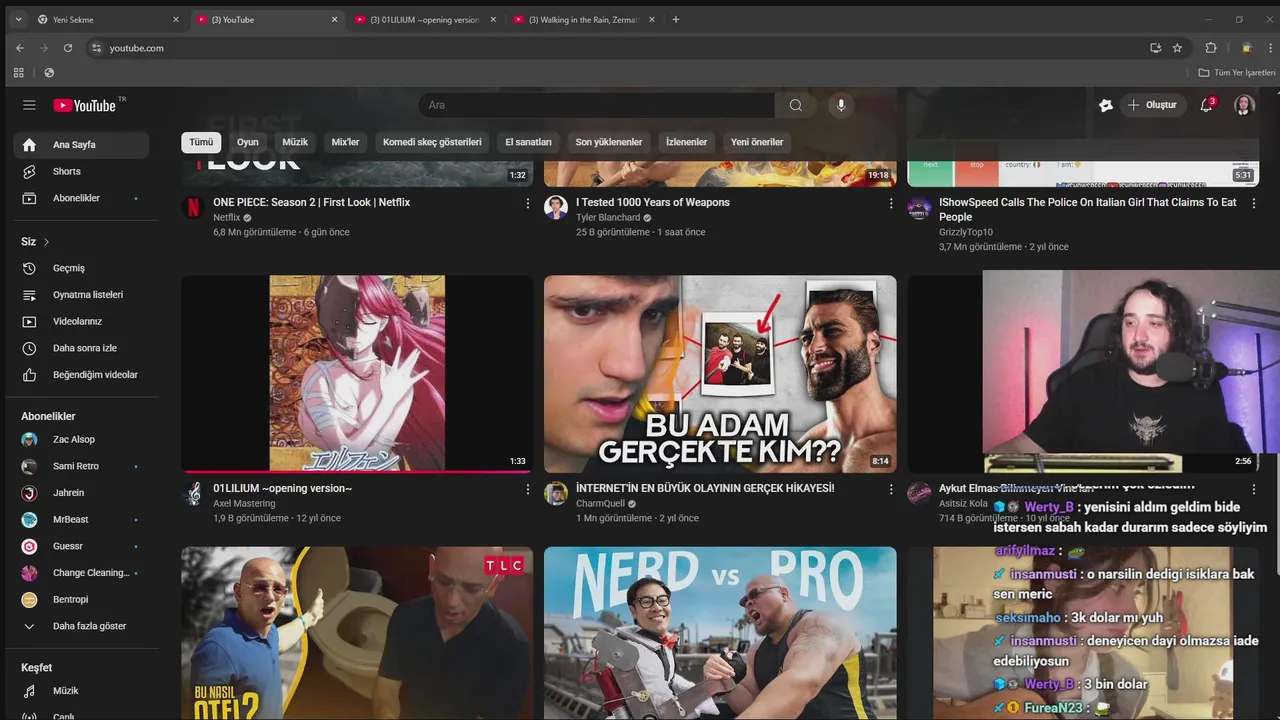Open Ana Sayfa in sidebar
Screen dimensions: 1280x720
81,145
